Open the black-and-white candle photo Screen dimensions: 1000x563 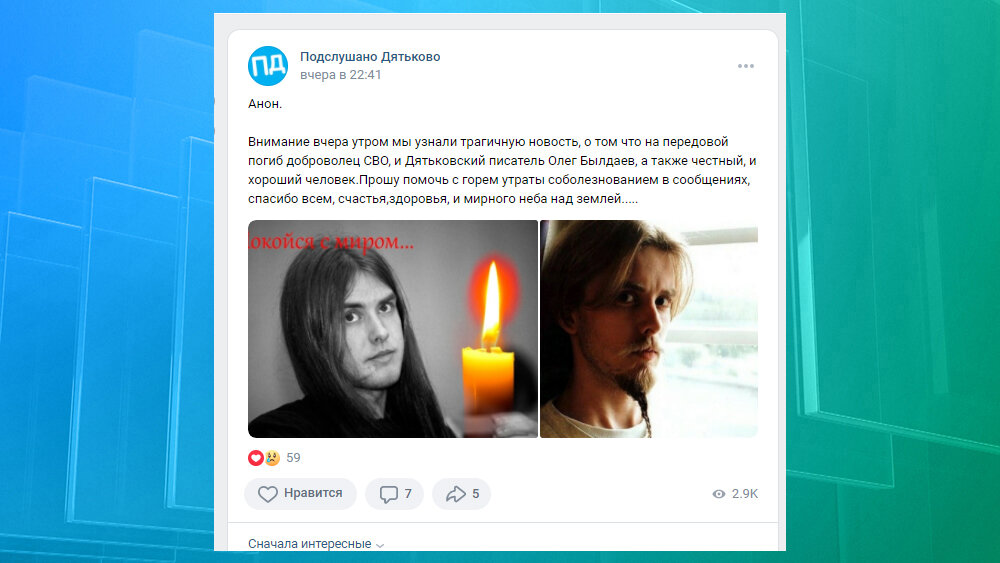[x=393, y=329]
